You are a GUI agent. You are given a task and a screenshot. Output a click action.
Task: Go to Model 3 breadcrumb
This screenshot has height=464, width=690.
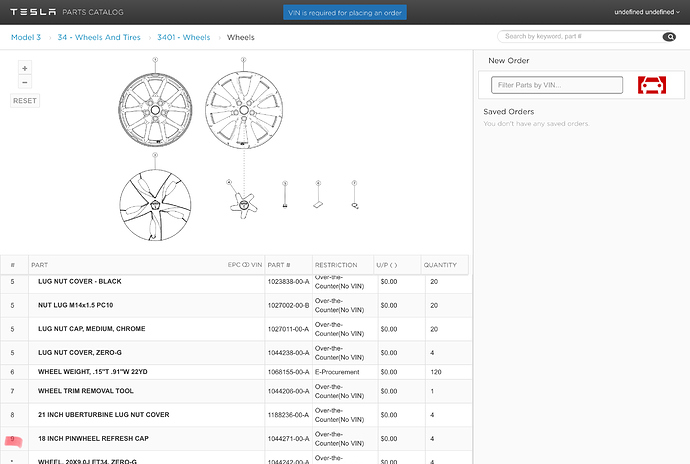point(26,37)
